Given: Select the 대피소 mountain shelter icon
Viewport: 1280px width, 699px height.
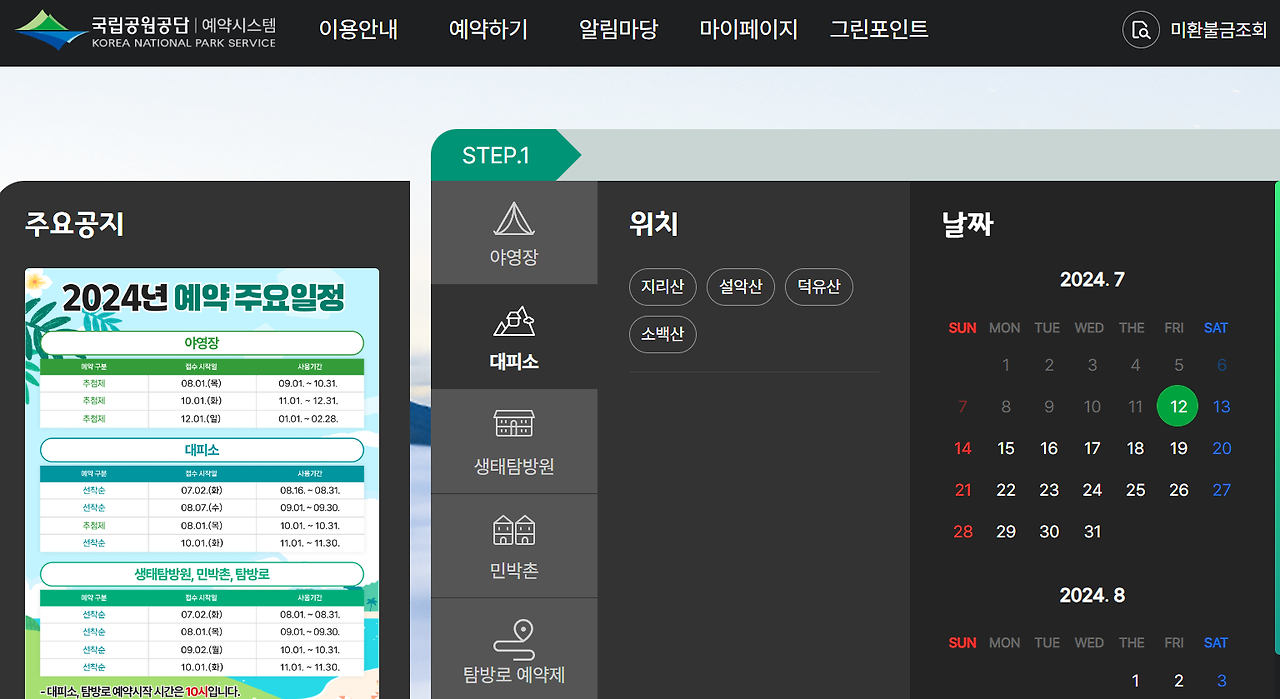Looking at the screenshot, I should (514, 323).
